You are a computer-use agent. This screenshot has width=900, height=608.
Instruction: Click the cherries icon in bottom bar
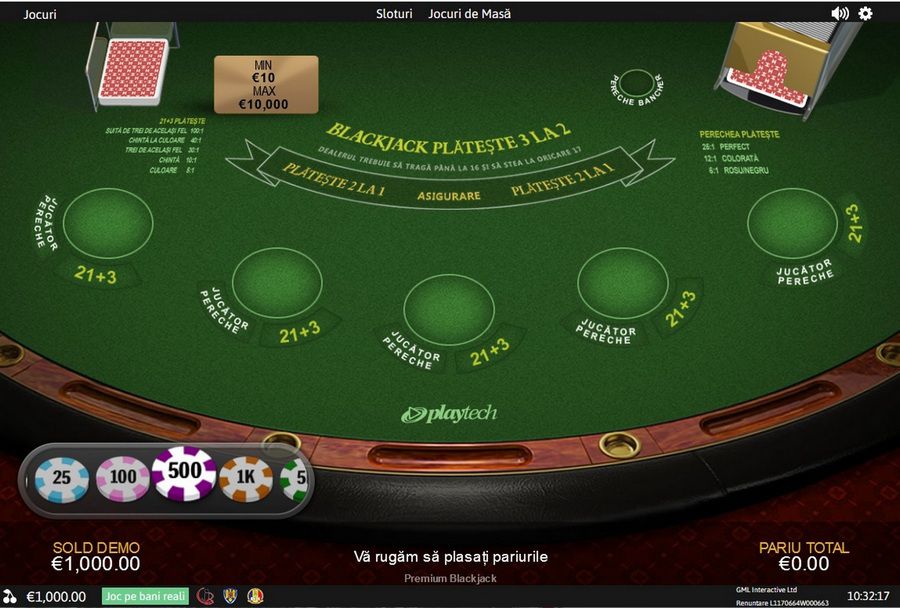coord(10,597)
